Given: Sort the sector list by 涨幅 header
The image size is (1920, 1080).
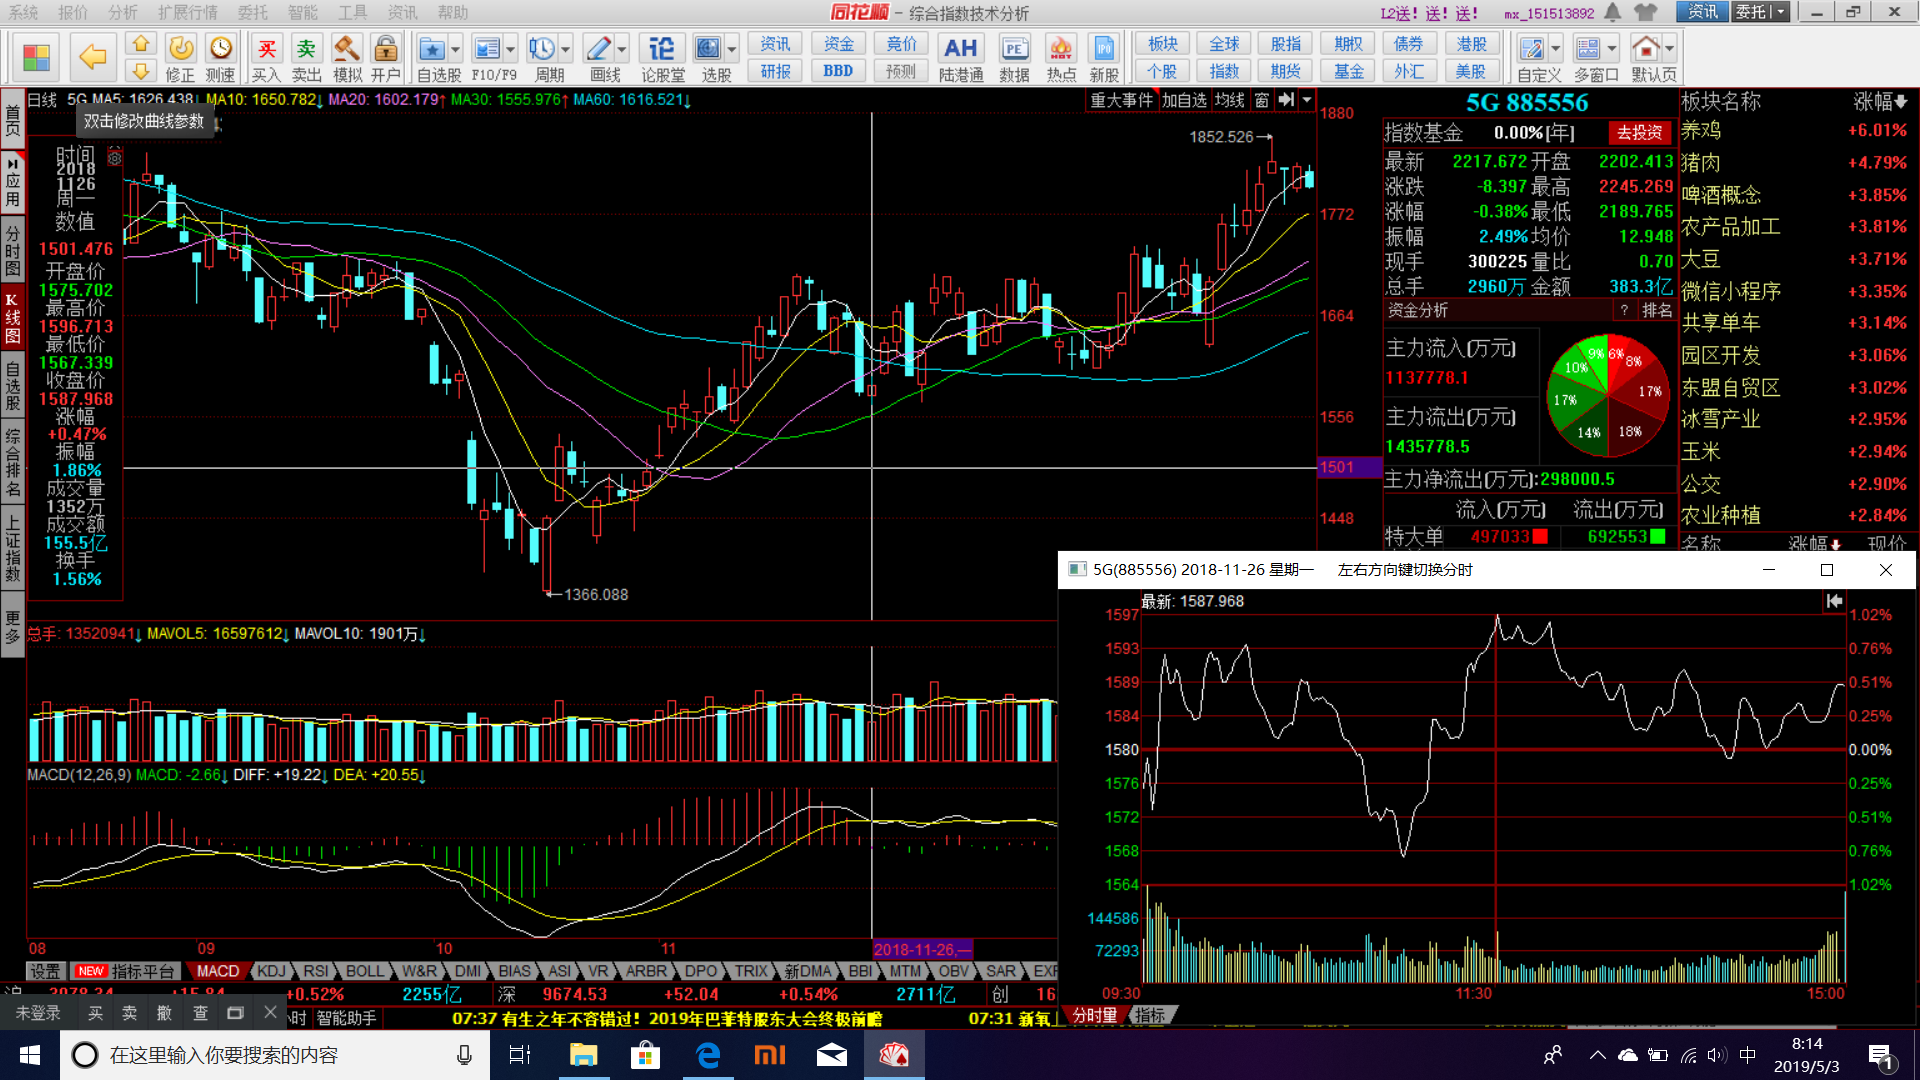Looking at the screenshot, I should 1880,102.
